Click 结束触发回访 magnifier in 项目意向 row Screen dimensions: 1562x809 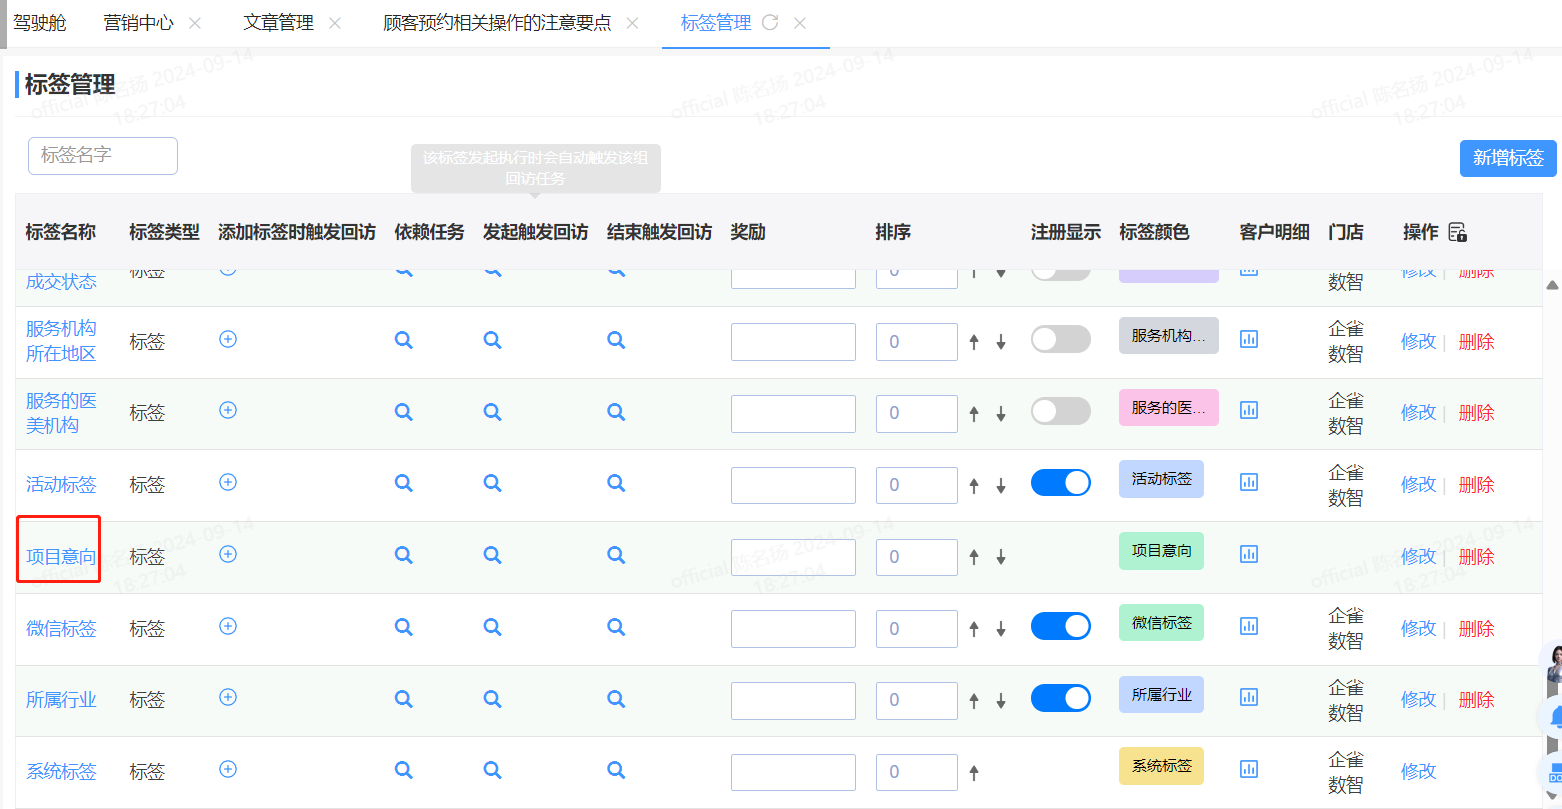point(616,555)
